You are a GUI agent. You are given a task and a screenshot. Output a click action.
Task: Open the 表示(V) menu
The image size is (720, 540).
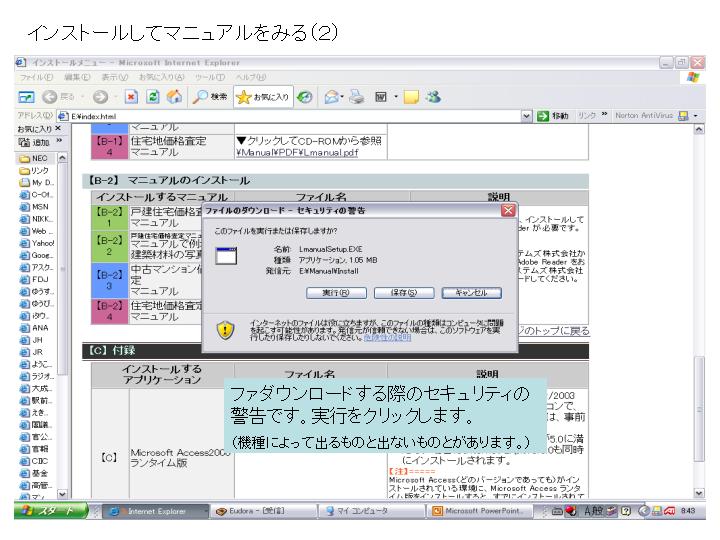114,77
